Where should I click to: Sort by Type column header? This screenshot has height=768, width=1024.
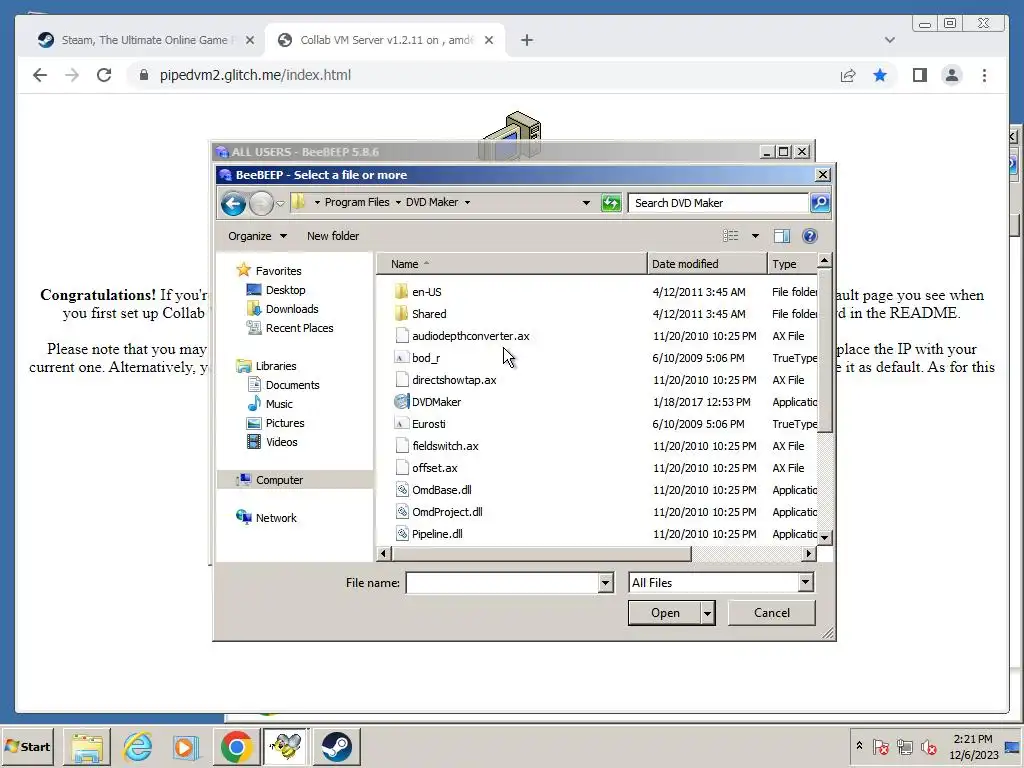point(792,264)
